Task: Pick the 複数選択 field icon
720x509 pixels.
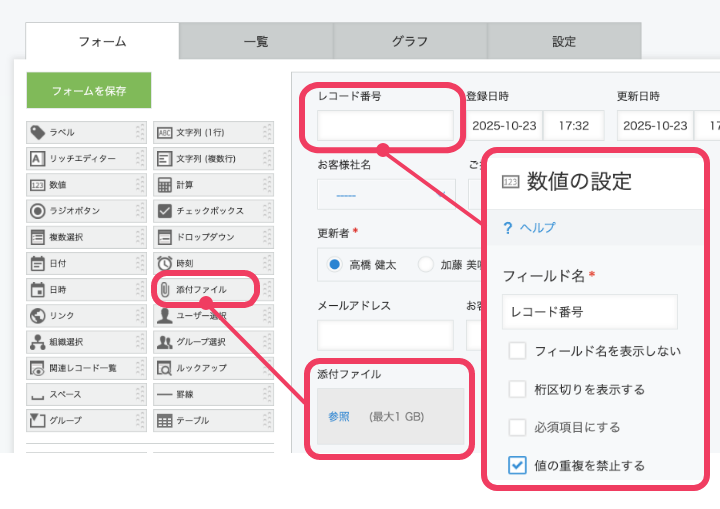Action: 37,237
